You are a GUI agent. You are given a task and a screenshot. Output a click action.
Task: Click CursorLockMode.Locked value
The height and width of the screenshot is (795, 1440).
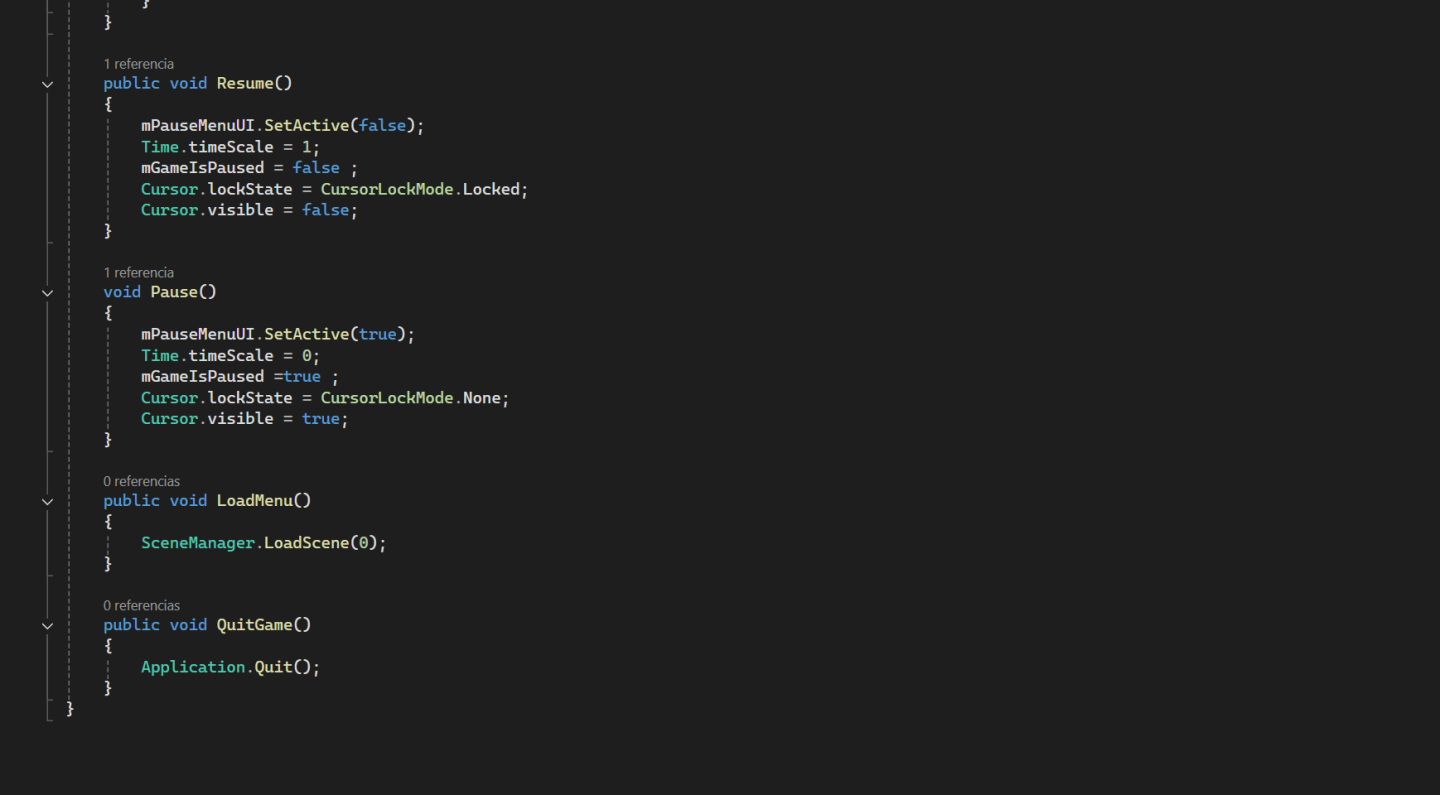(x=421, y=189)
